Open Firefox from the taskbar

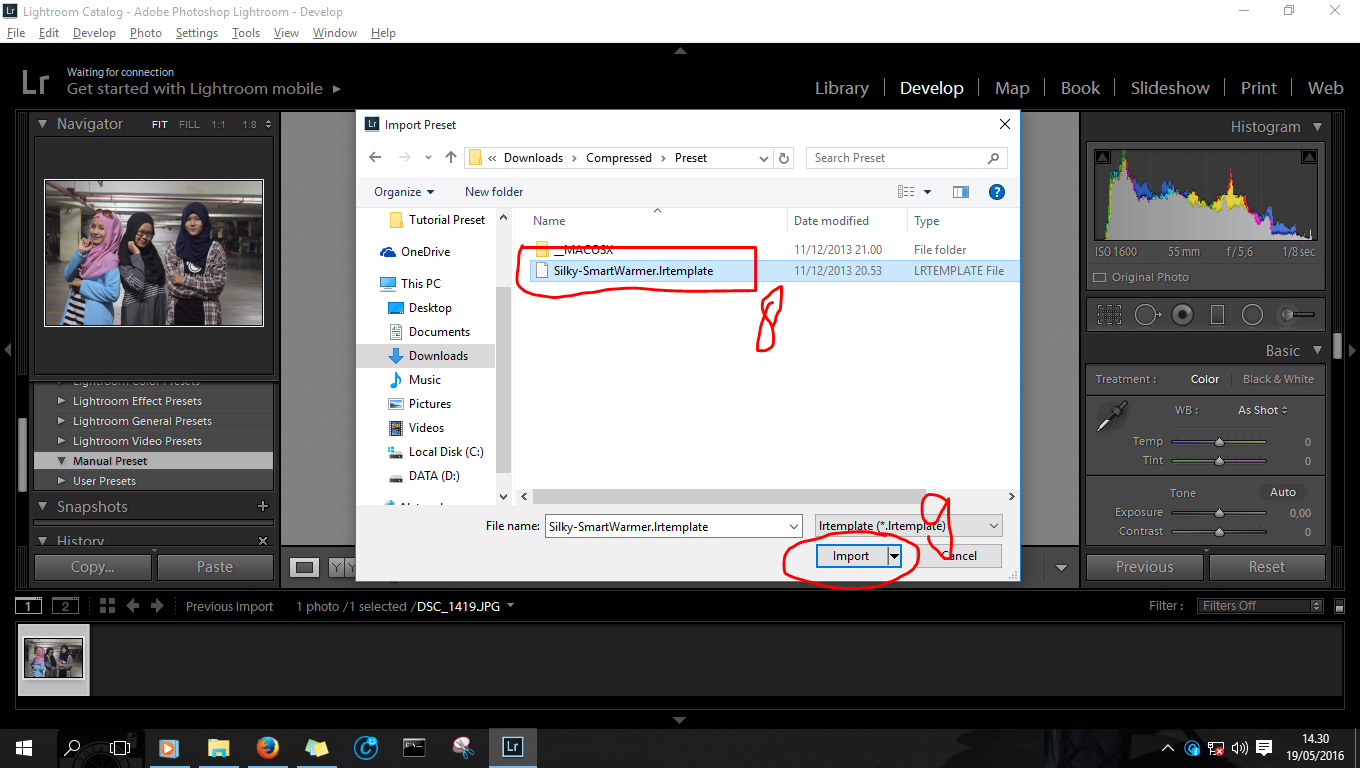coord(266,747)
